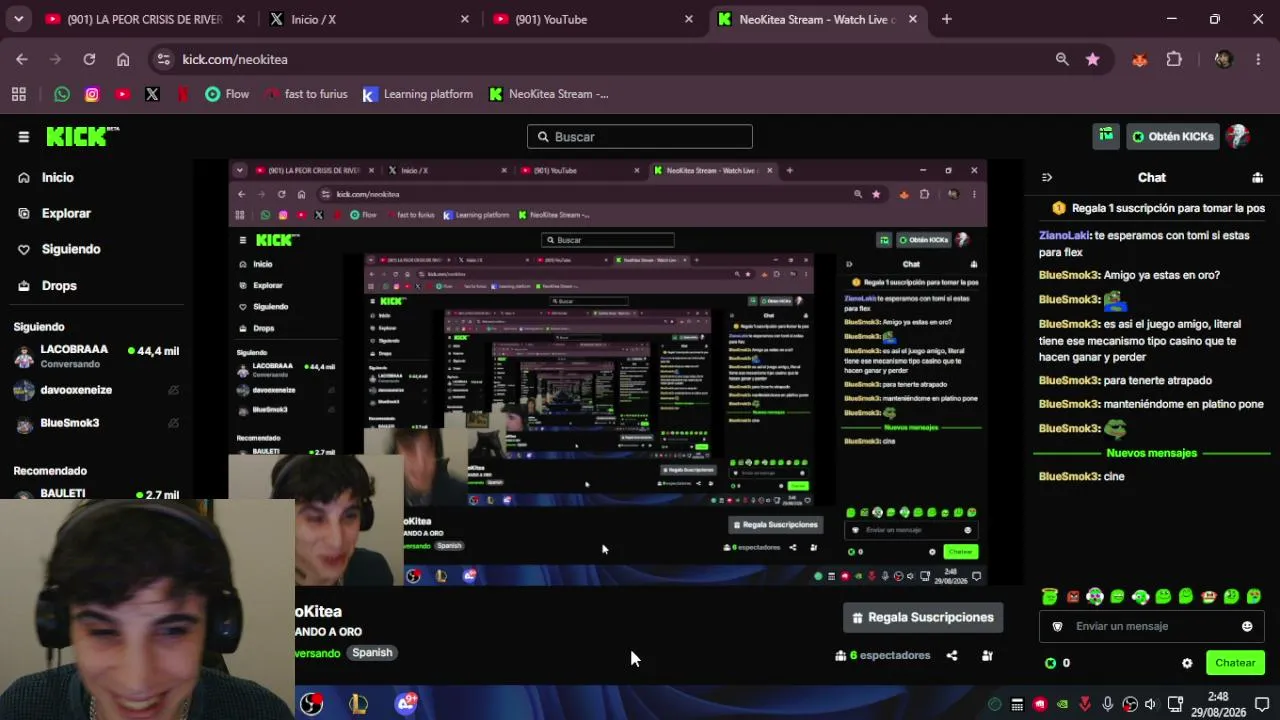Click the Obtén KICKs button
This screenshot has height=720, width=1280.
[1172, 136]
